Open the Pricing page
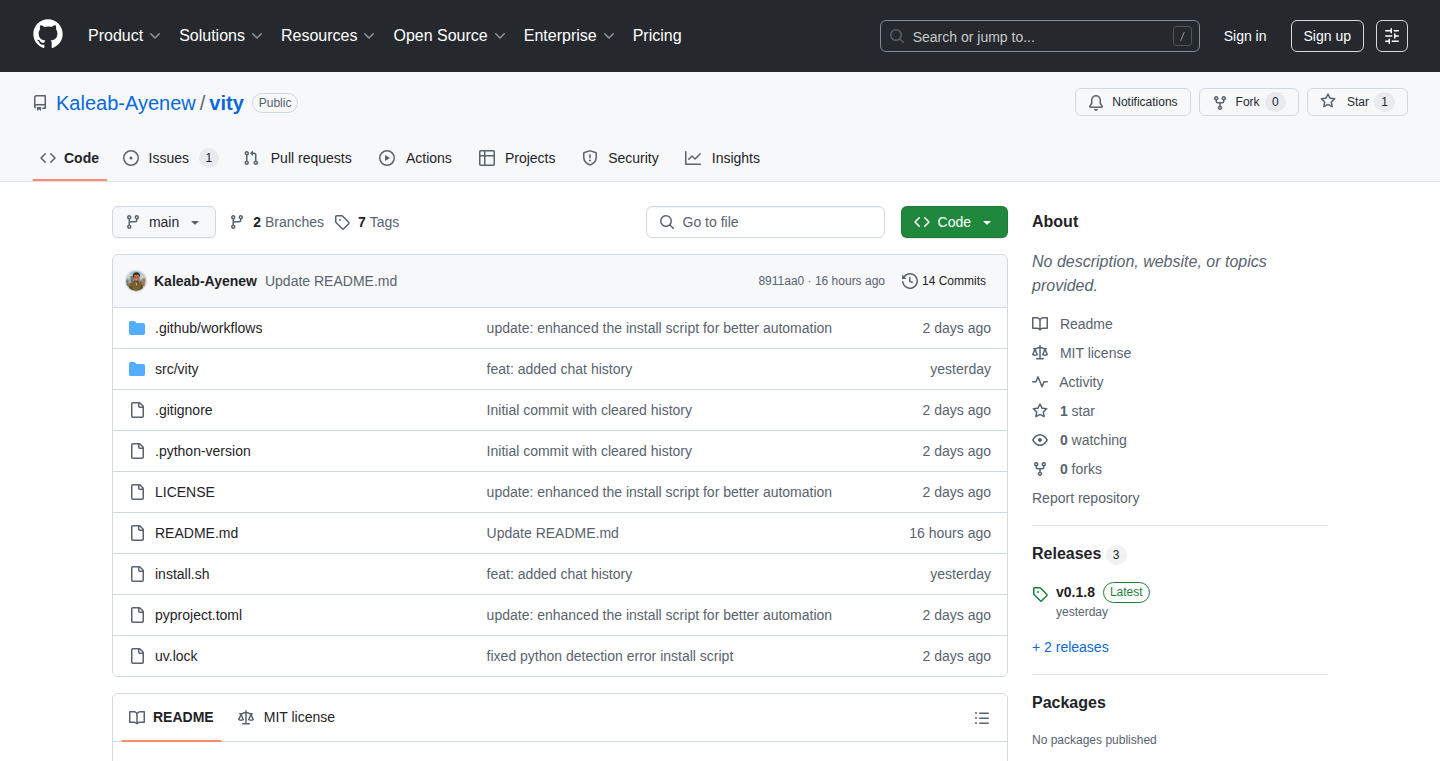The image size is (1440, 761). pos(657,36)
